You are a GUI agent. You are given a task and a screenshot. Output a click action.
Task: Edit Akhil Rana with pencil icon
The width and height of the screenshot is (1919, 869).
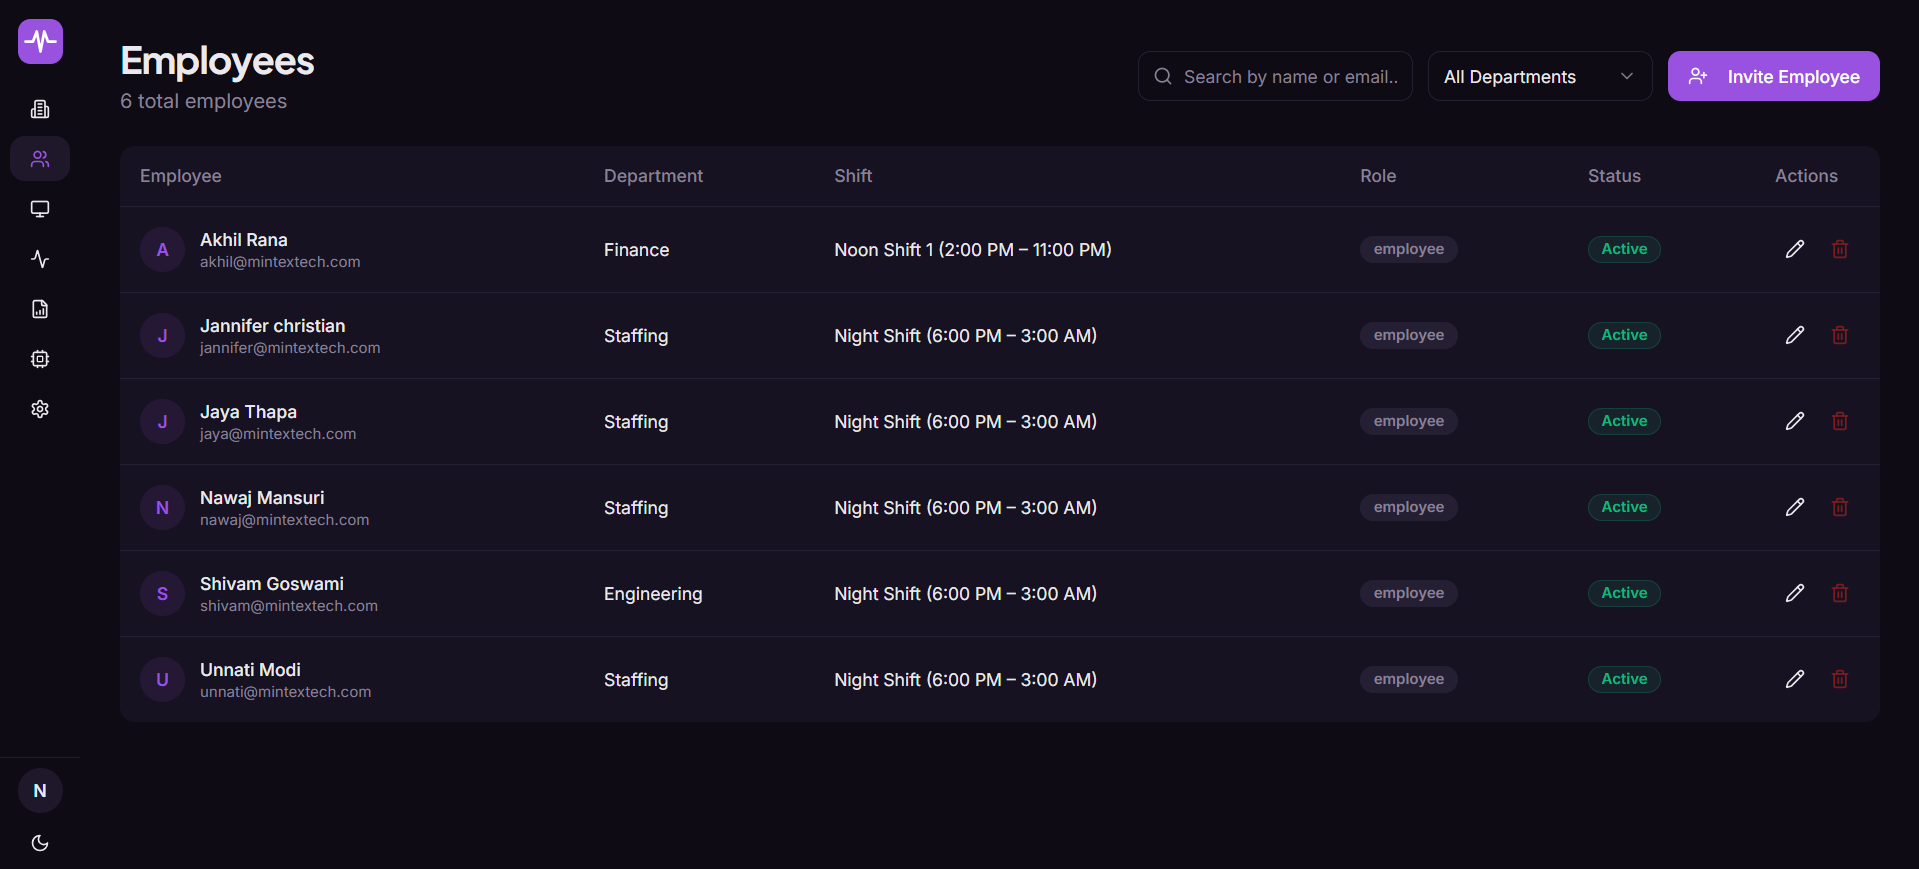pos(1795,249)
